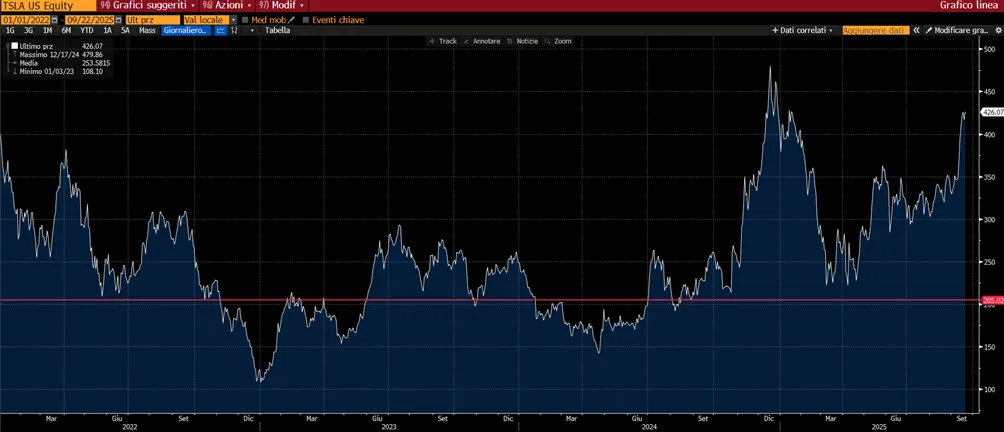Screen dimensions: 1004x432
Task: Switch to the bar chart type icon
Action: 234,30
